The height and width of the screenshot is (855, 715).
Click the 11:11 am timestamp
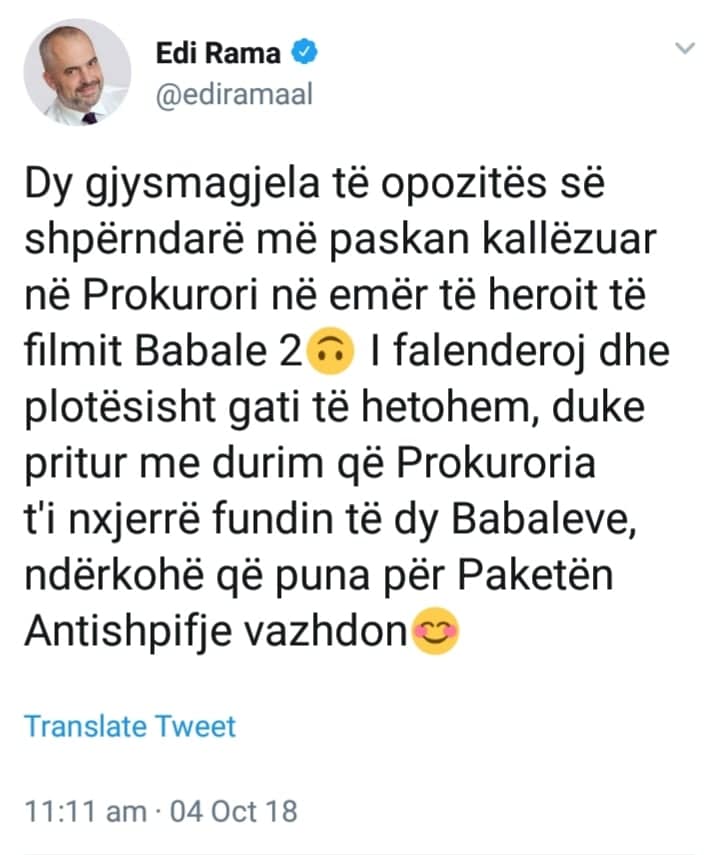(84, 809)
